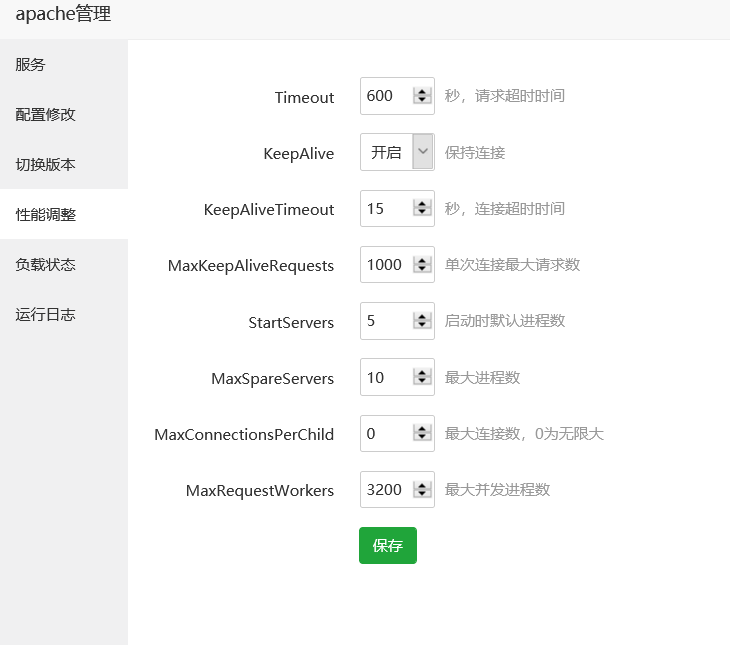Click the KeepAliveTimeout label
Image resolution: width=730 pixels, height=645 pixels.
point(269,210)
